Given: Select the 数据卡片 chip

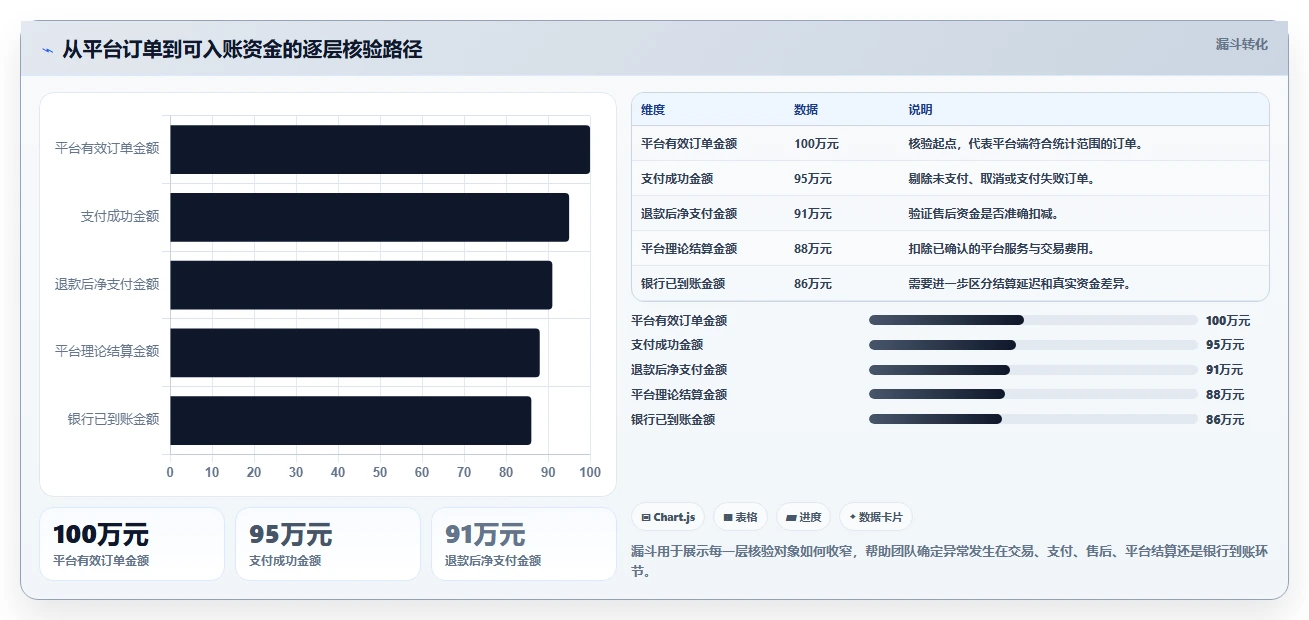Looking at the screenshot, I should [876, 517].
